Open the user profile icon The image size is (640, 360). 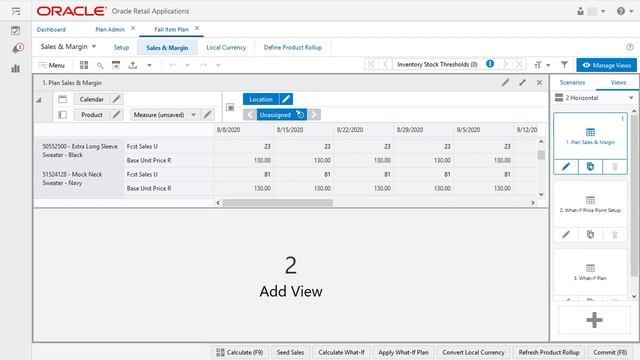click(580, 11)
